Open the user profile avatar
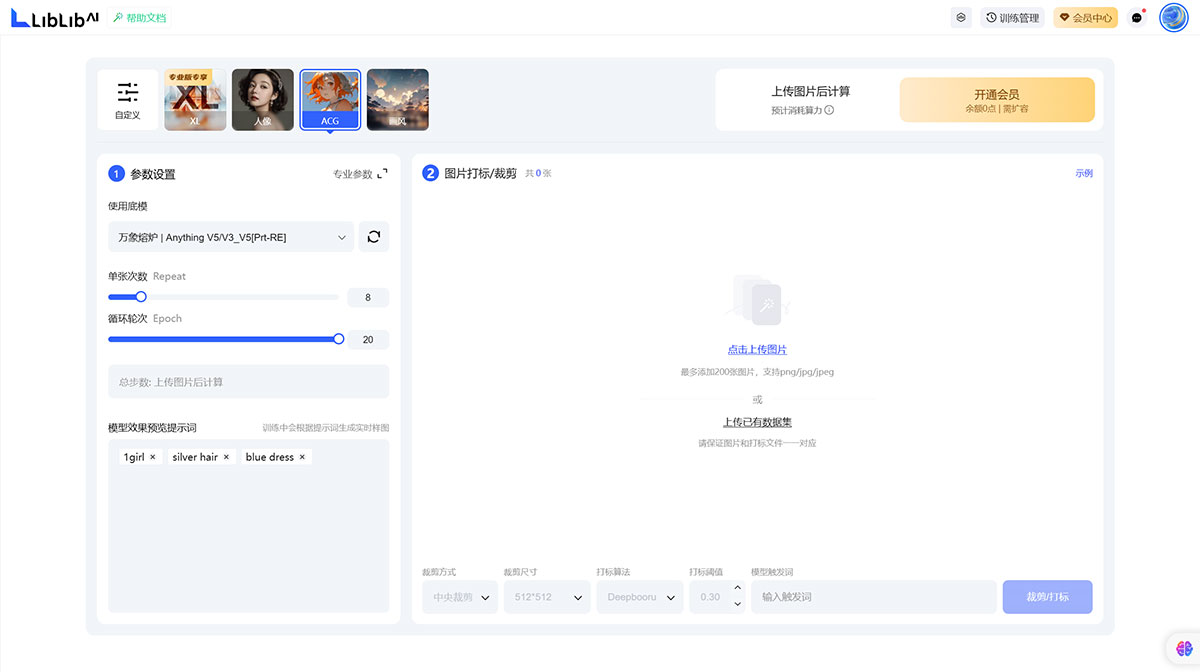 click(x=1173, y=17)
